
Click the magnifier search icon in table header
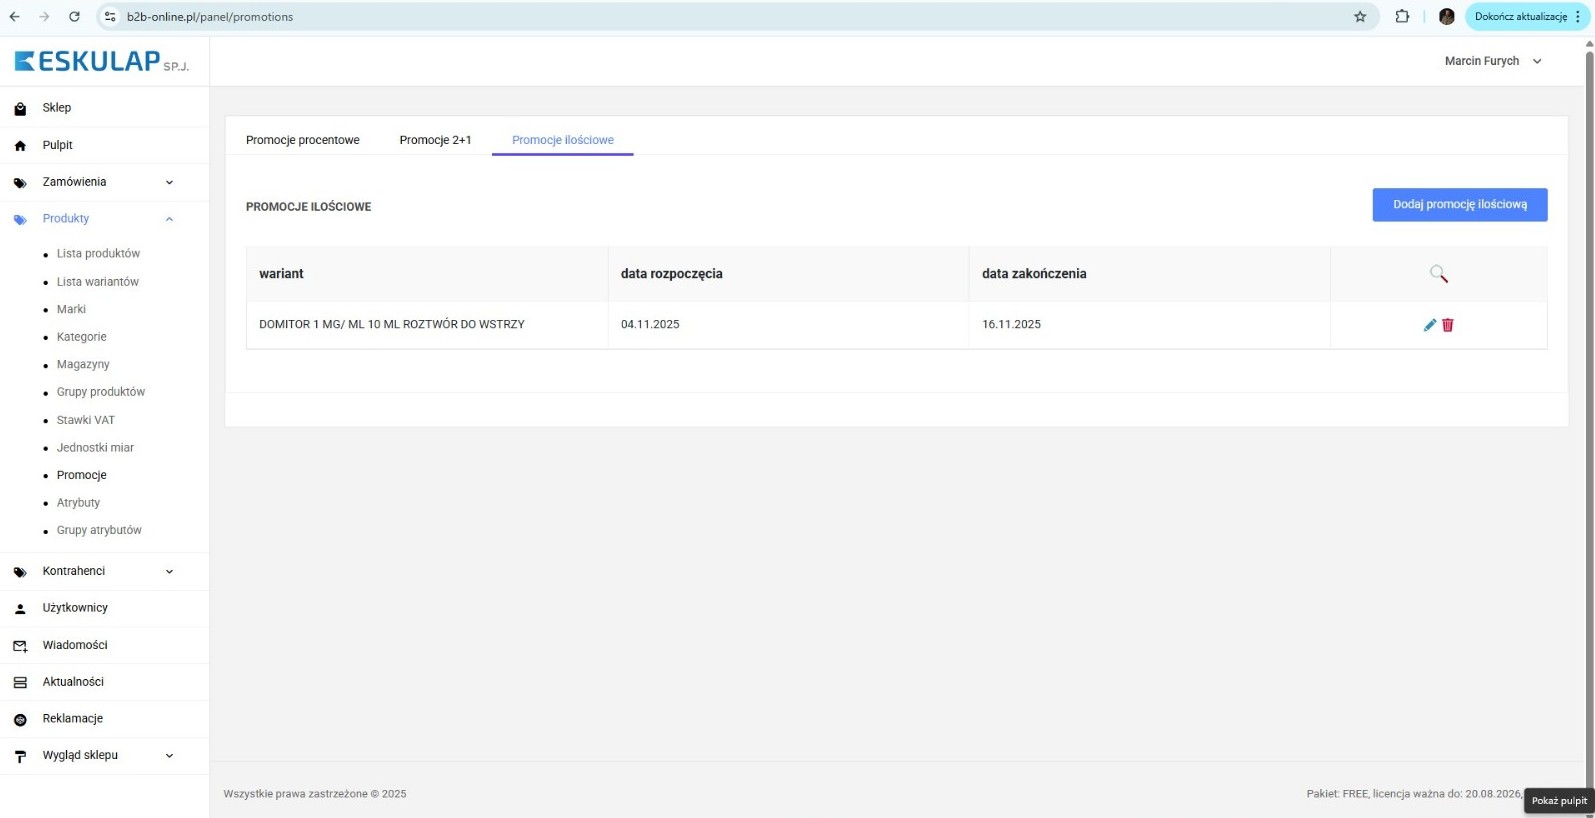tap(1438, 274)
